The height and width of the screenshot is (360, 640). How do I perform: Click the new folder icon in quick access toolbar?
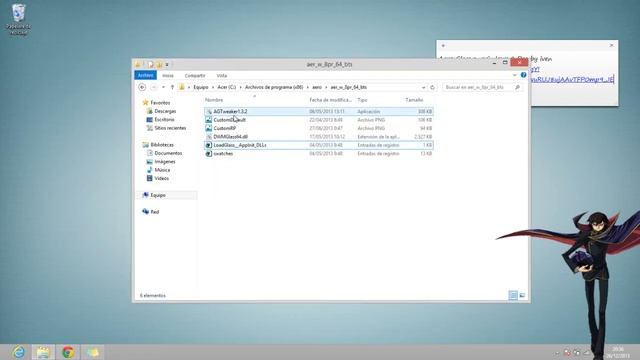(159, 64)
